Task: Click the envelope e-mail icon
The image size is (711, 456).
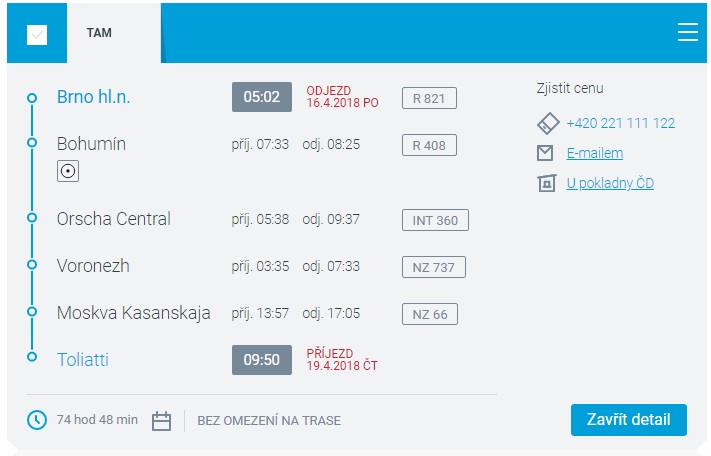Action: point(546,153)
